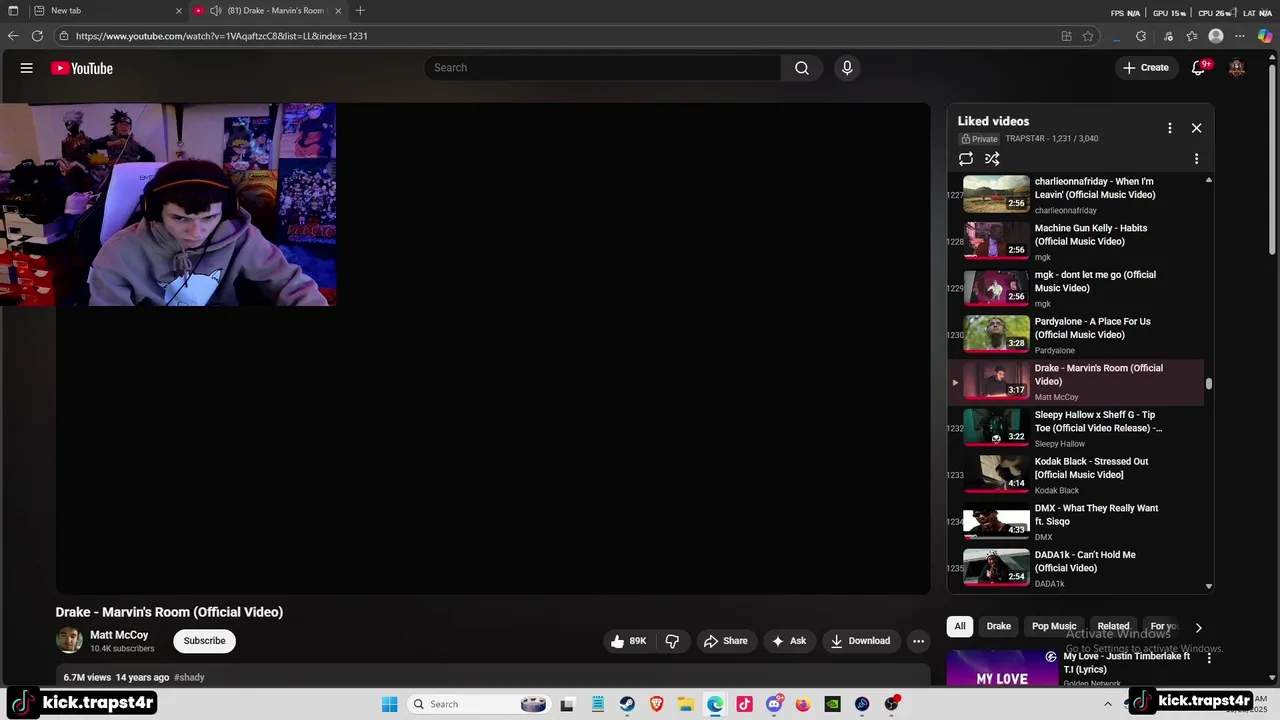This screenshot has width=1280, height=720.
Task: Select the All filter chip
Action: pos(960,626)
